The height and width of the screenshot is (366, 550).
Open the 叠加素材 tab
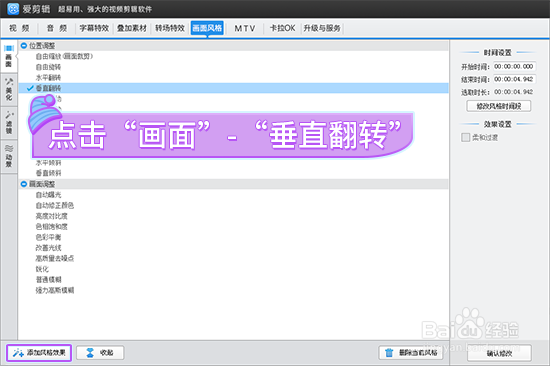[x=132, y=28]
